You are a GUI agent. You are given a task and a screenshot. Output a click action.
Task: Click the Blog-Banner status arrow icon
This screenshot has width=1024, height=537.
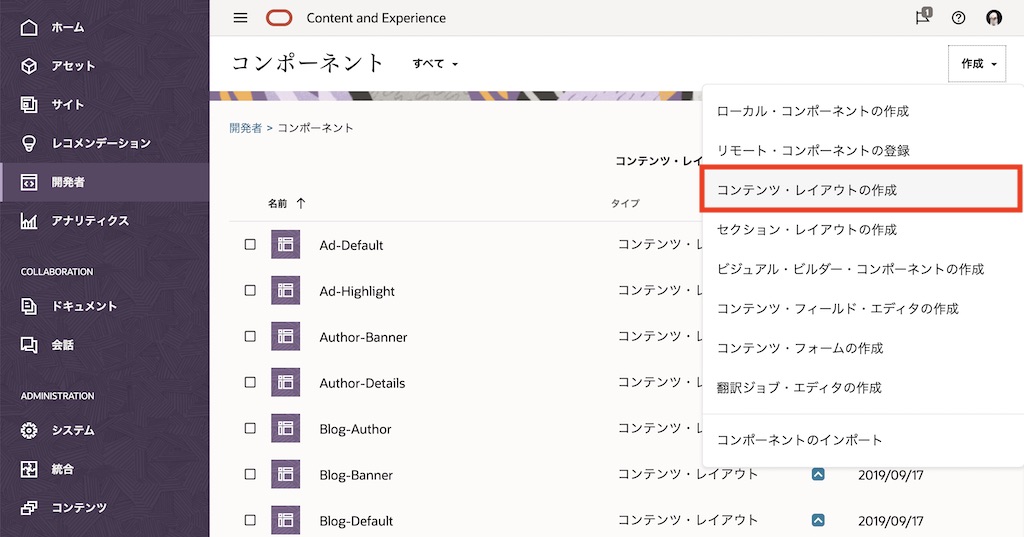818,474
